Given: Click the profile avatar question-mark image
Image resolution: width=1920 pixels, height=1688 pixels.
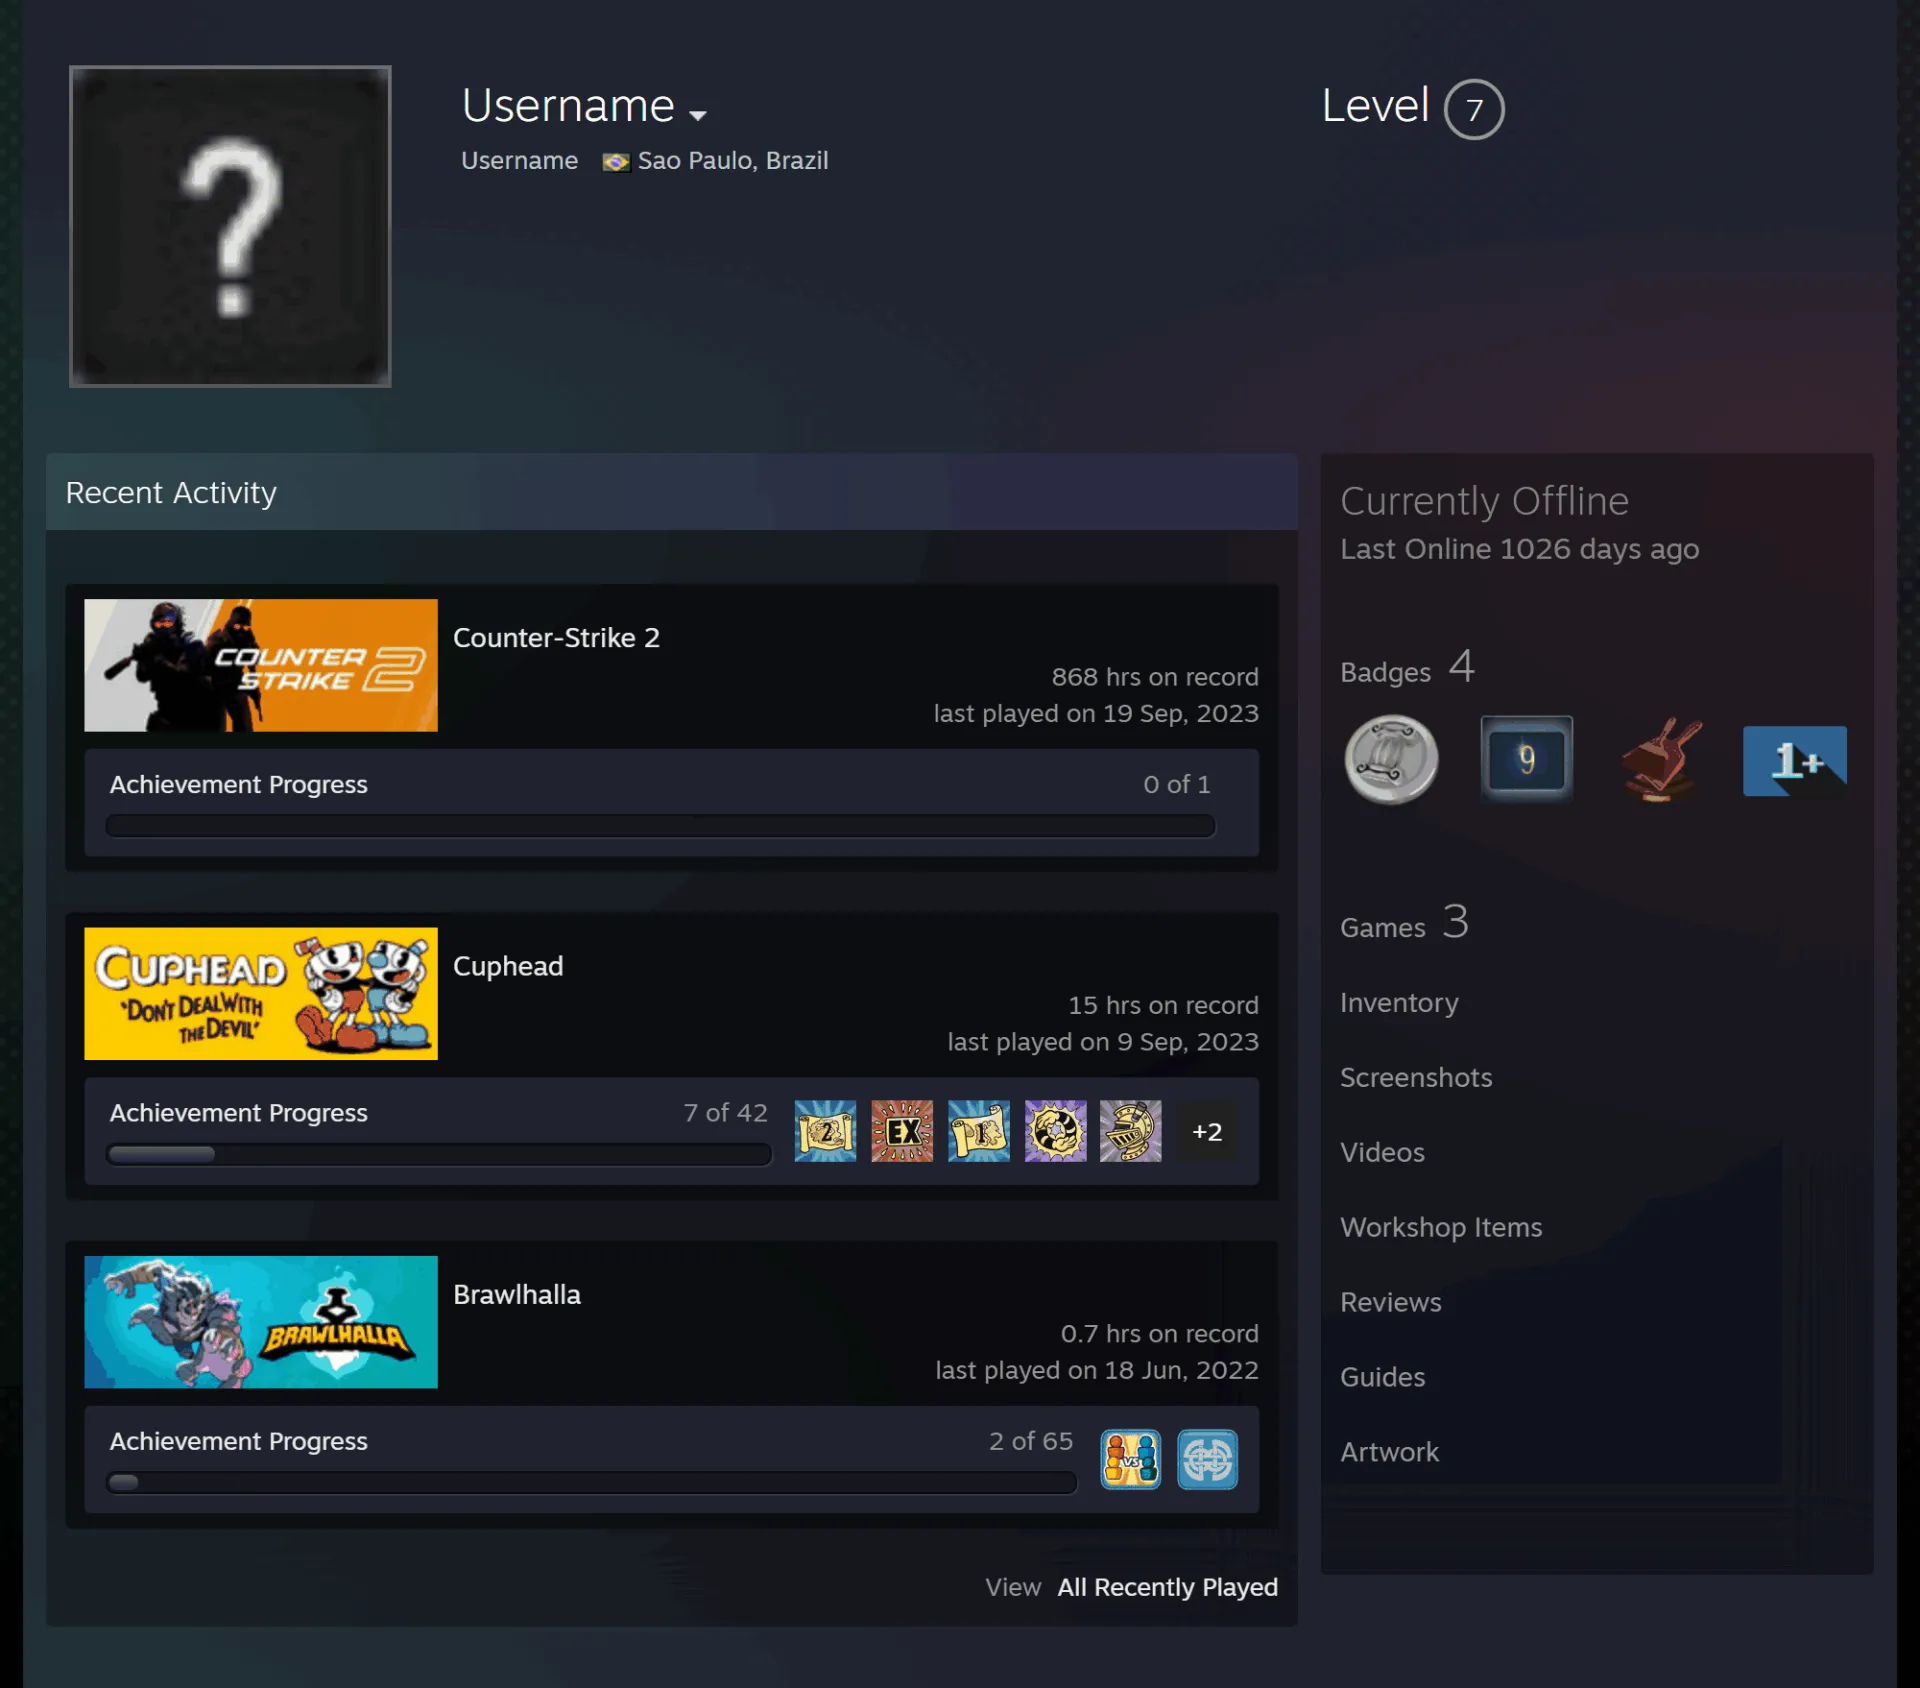Looking at the screenshot, I should (x=230, y=226).
